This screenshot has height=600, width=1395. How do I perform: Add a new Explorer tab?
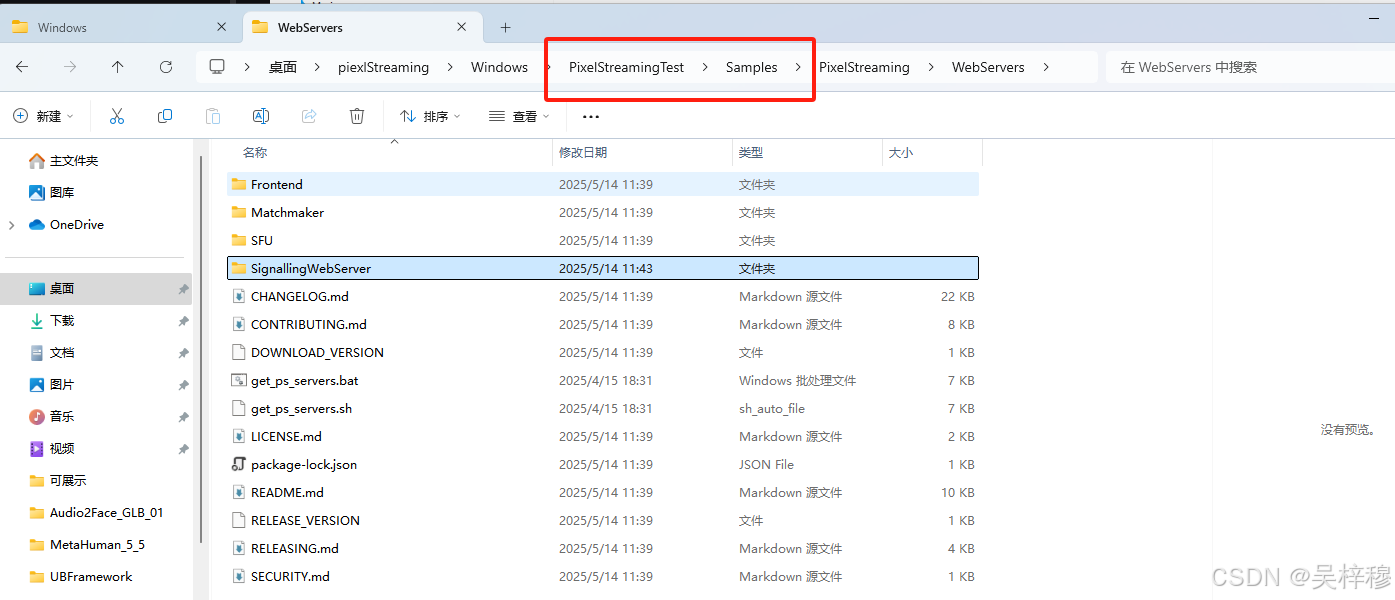(505, 27)
